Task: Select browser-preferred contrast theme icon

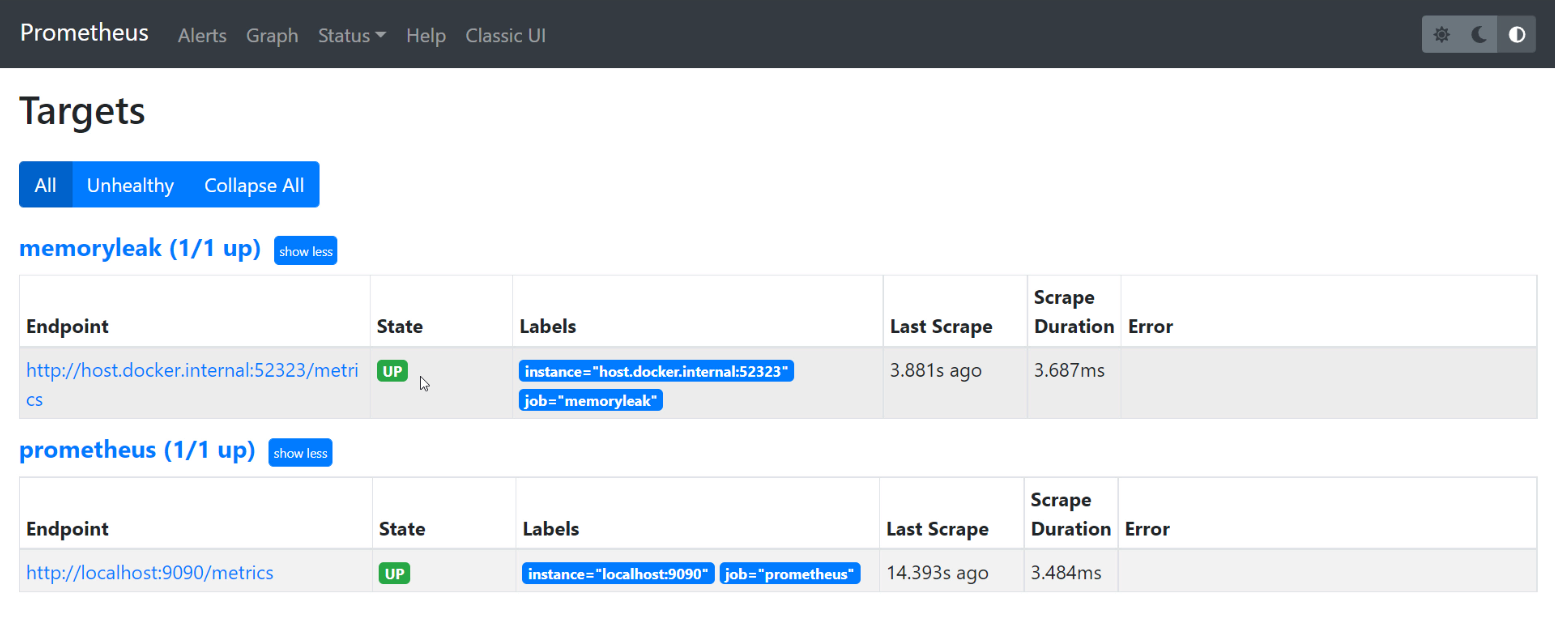Action: click(x=1517, y=35)
